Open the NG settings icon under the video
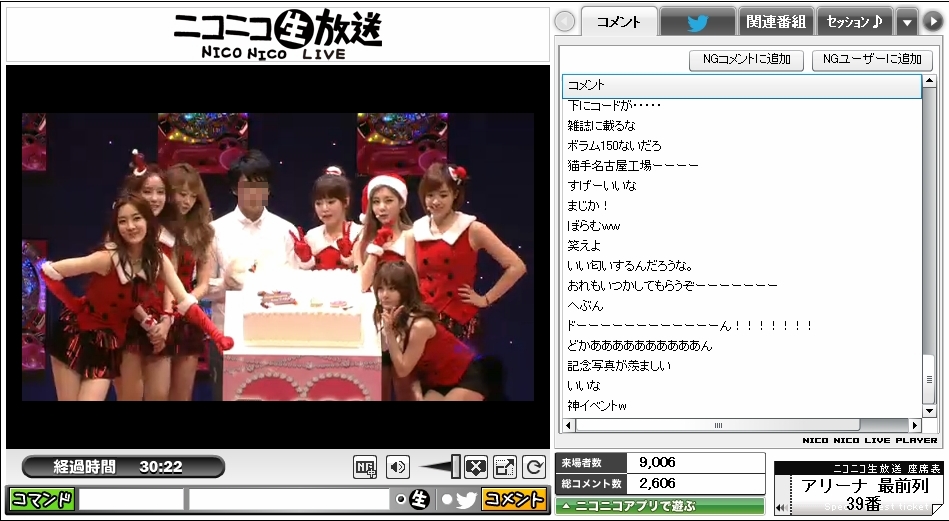The width and height of the screenshot is (949, 521). pyautogui.click(x=365, y=467)
